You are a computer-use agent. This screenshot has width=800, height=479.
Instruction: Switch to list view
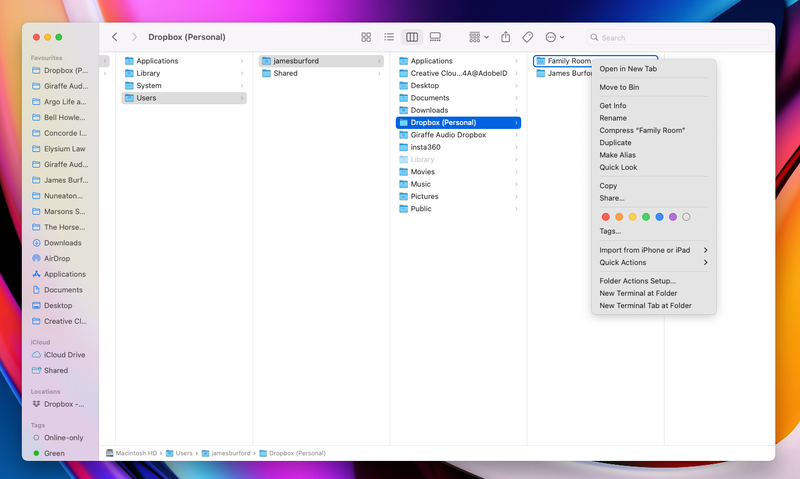pos(389,37)
